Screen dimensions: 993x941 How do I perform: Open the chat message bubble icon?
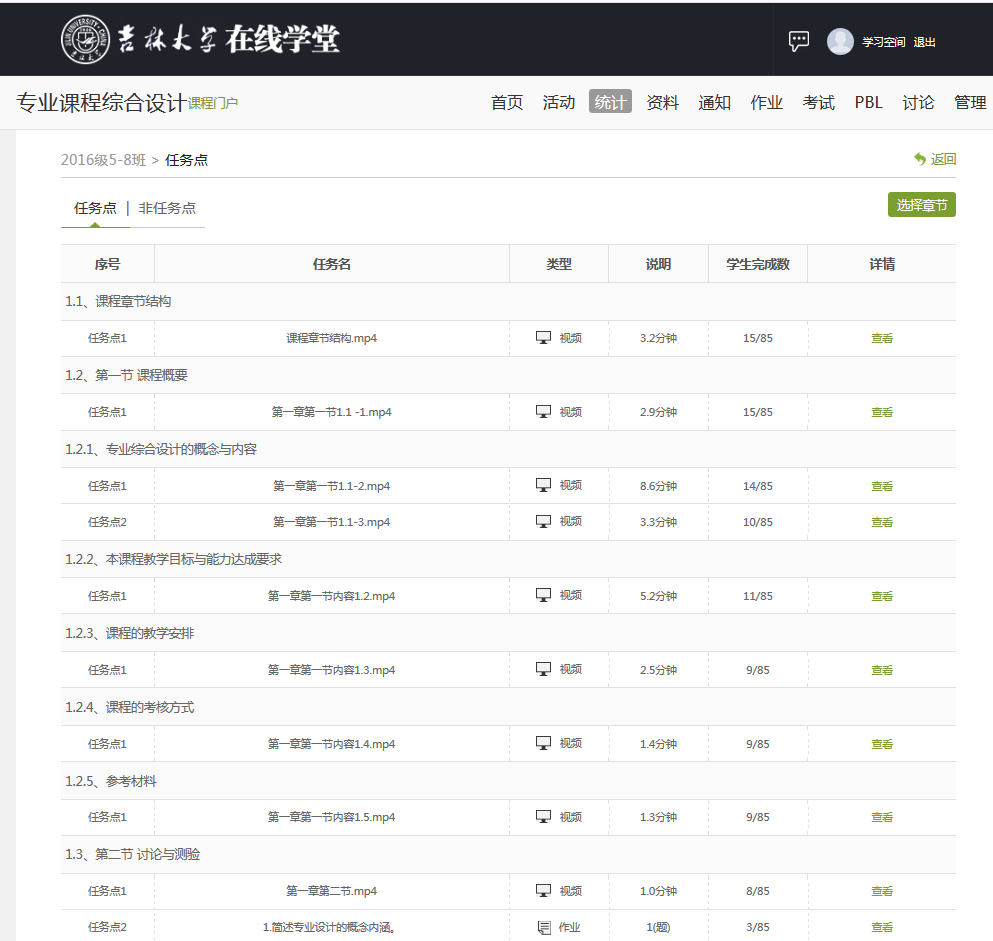click(x=799, y=41)
